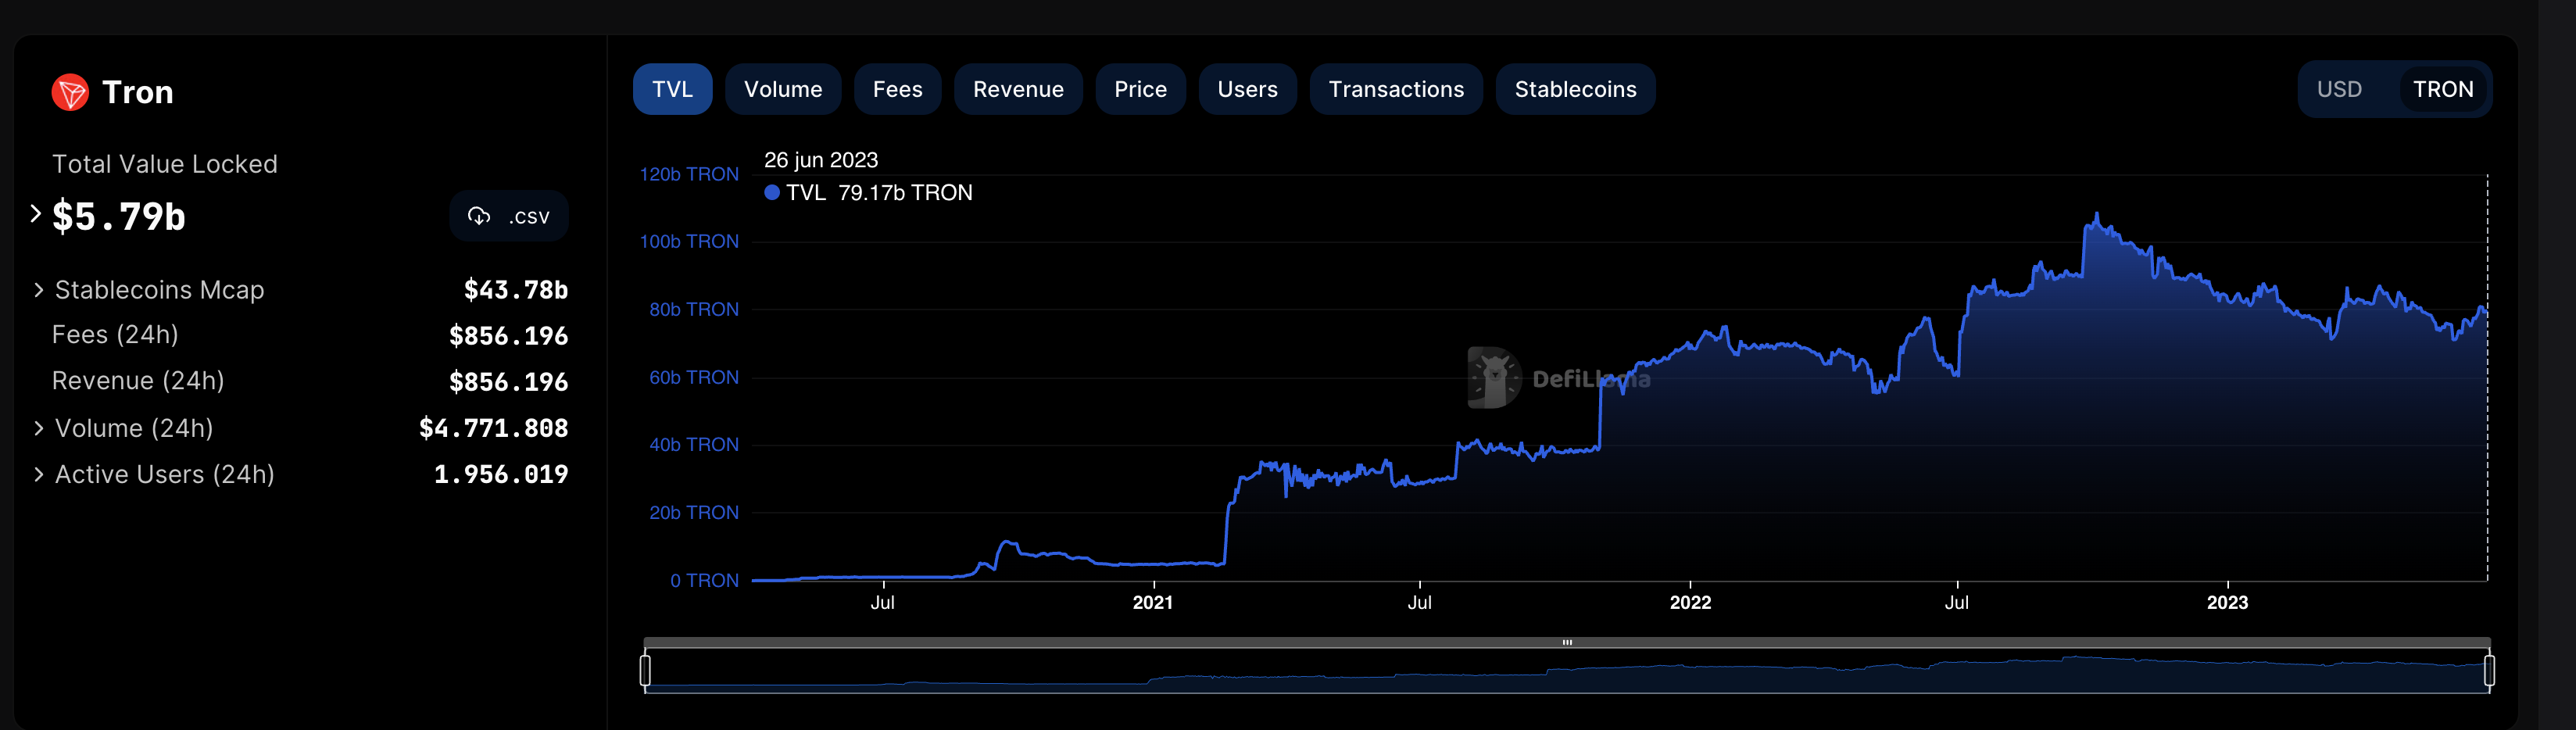Show the Price chart

click(1140, 89)
